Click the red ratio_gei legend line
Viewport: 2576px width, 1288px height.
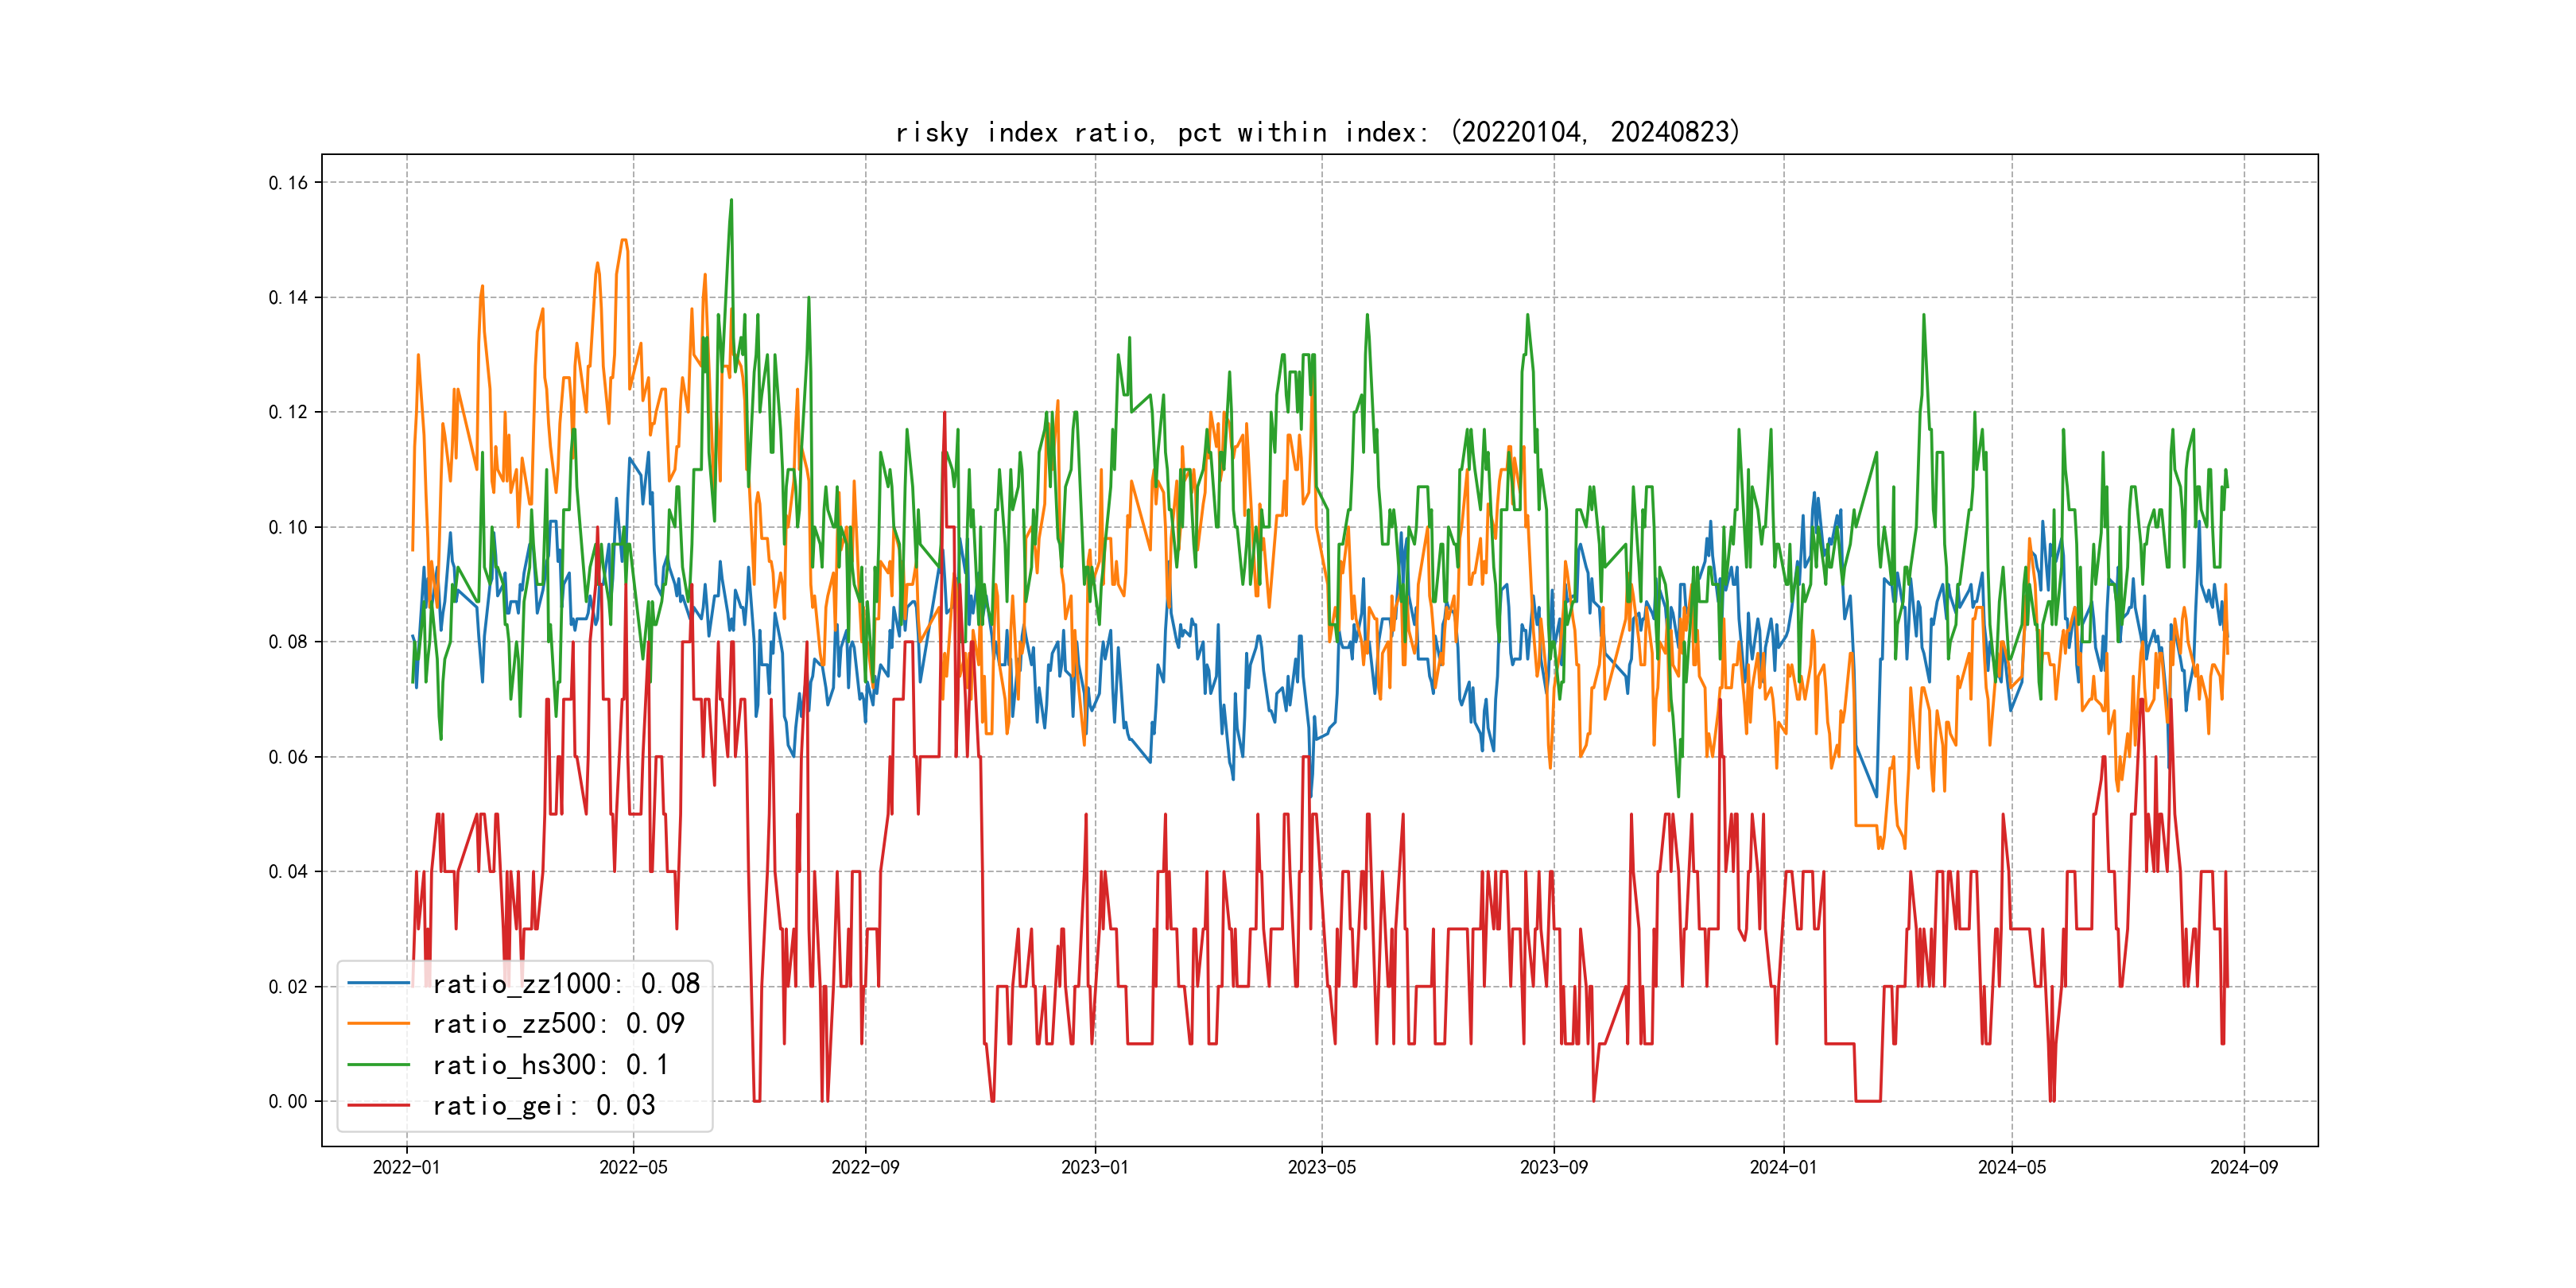coord(378,1106)
